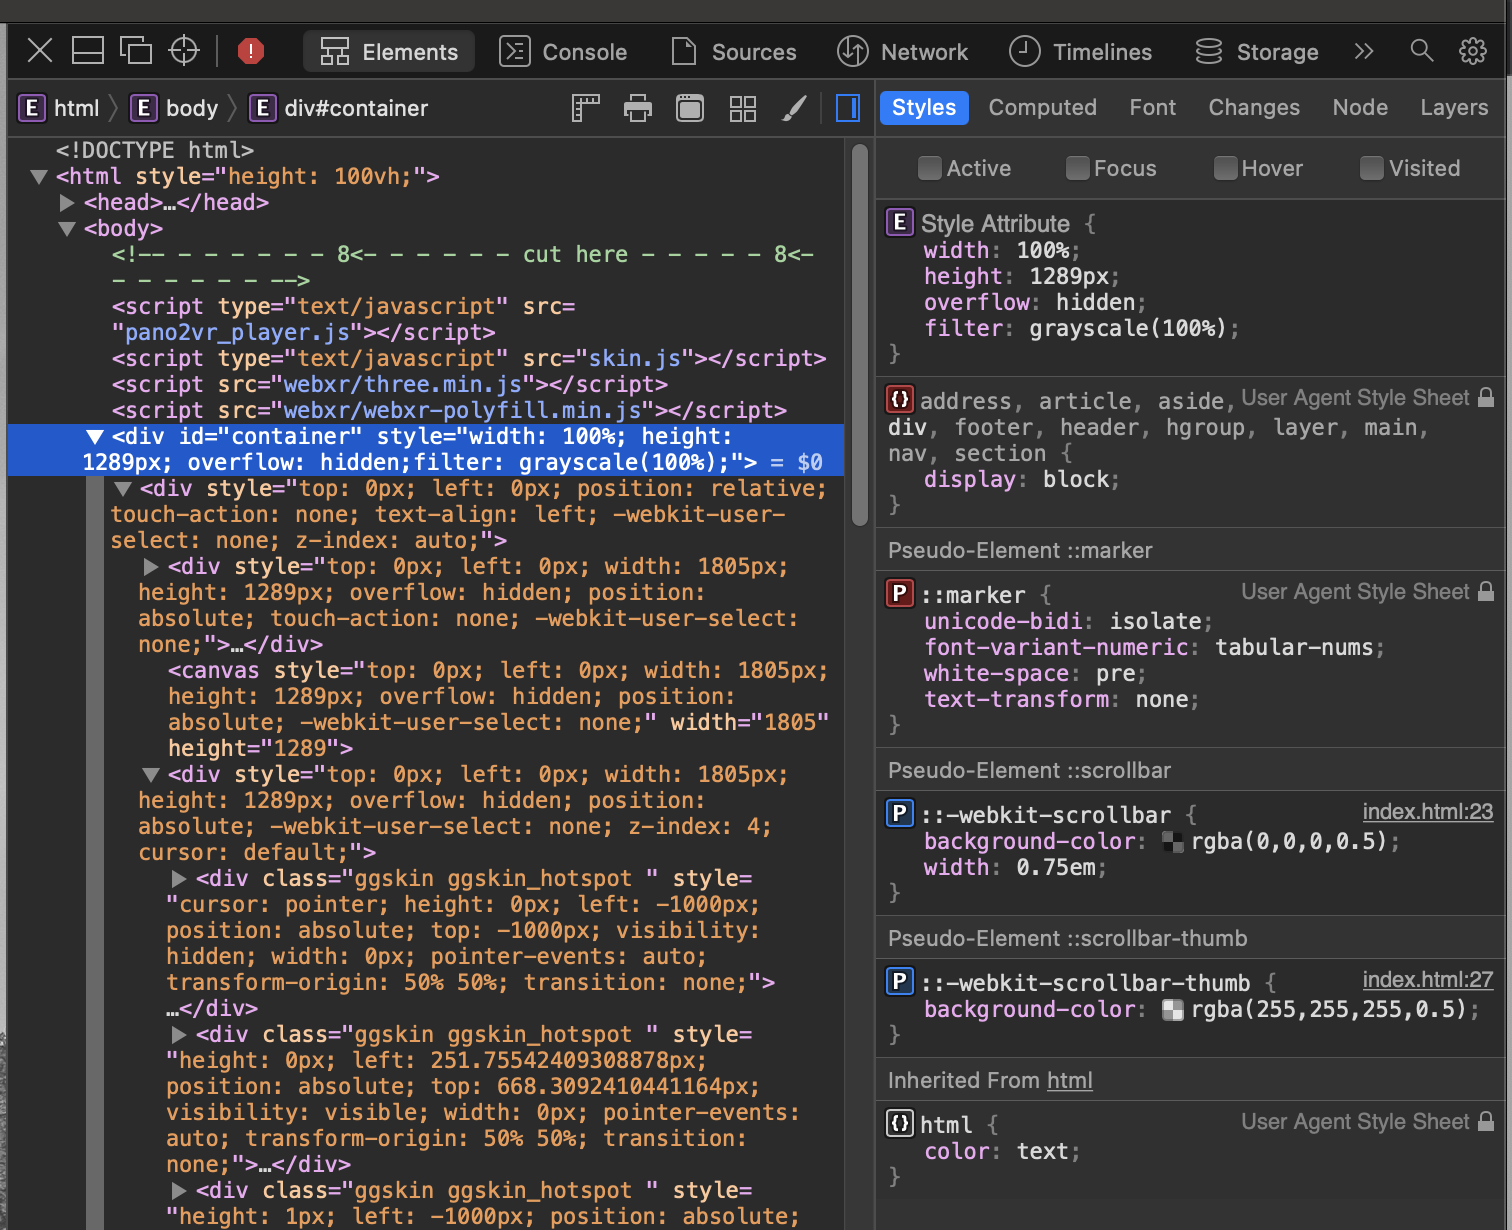Switch to Styles sidebar panel
The height and width of the screenshot is (1230, 1512).
(924, 107)
